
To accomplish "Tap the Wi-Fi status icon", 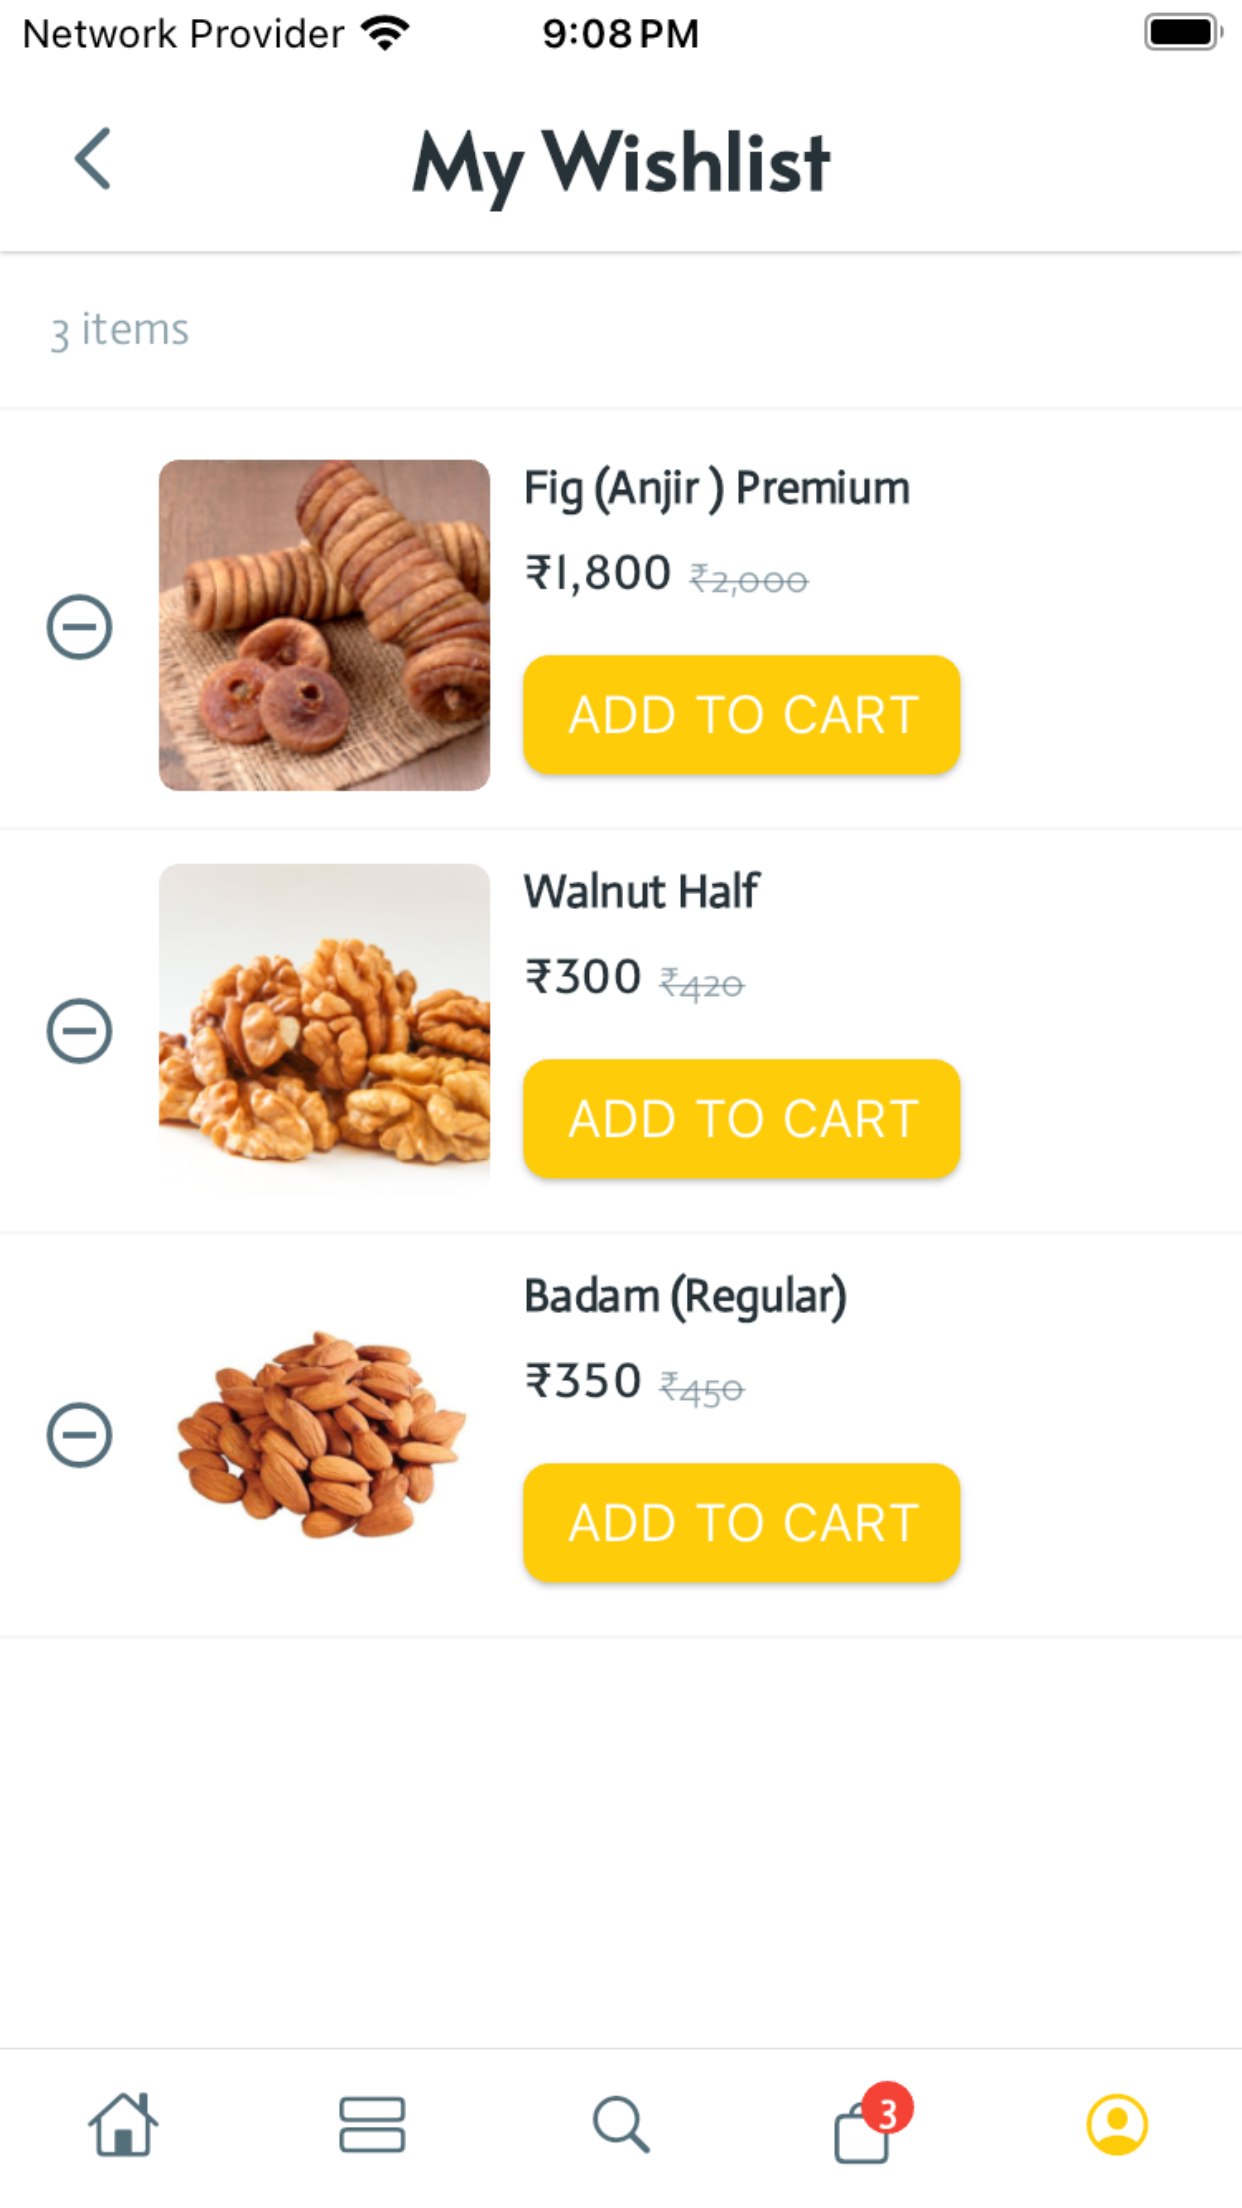I will pos(386,33).
